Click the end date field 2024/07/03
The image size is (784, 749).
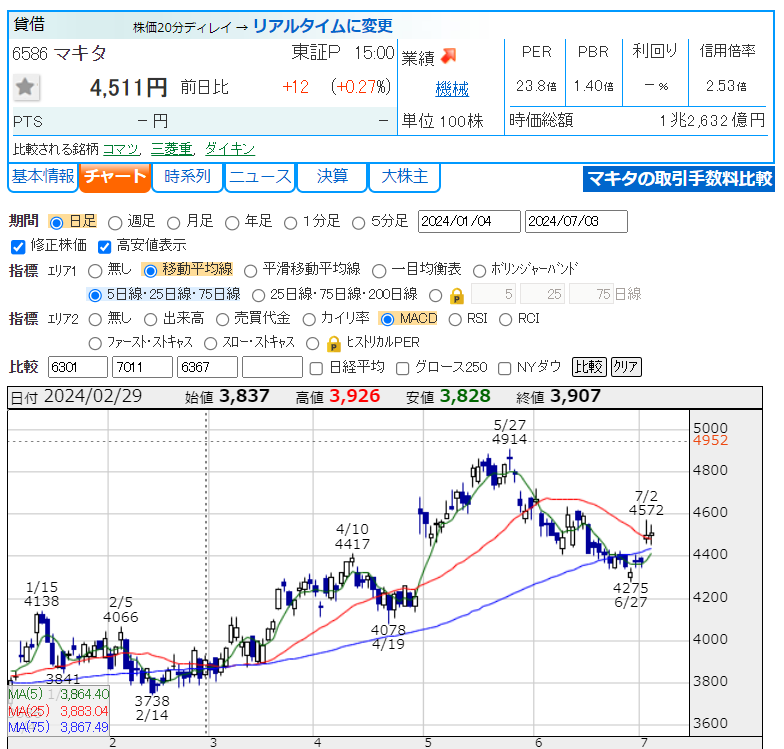(x=576, y=222)
